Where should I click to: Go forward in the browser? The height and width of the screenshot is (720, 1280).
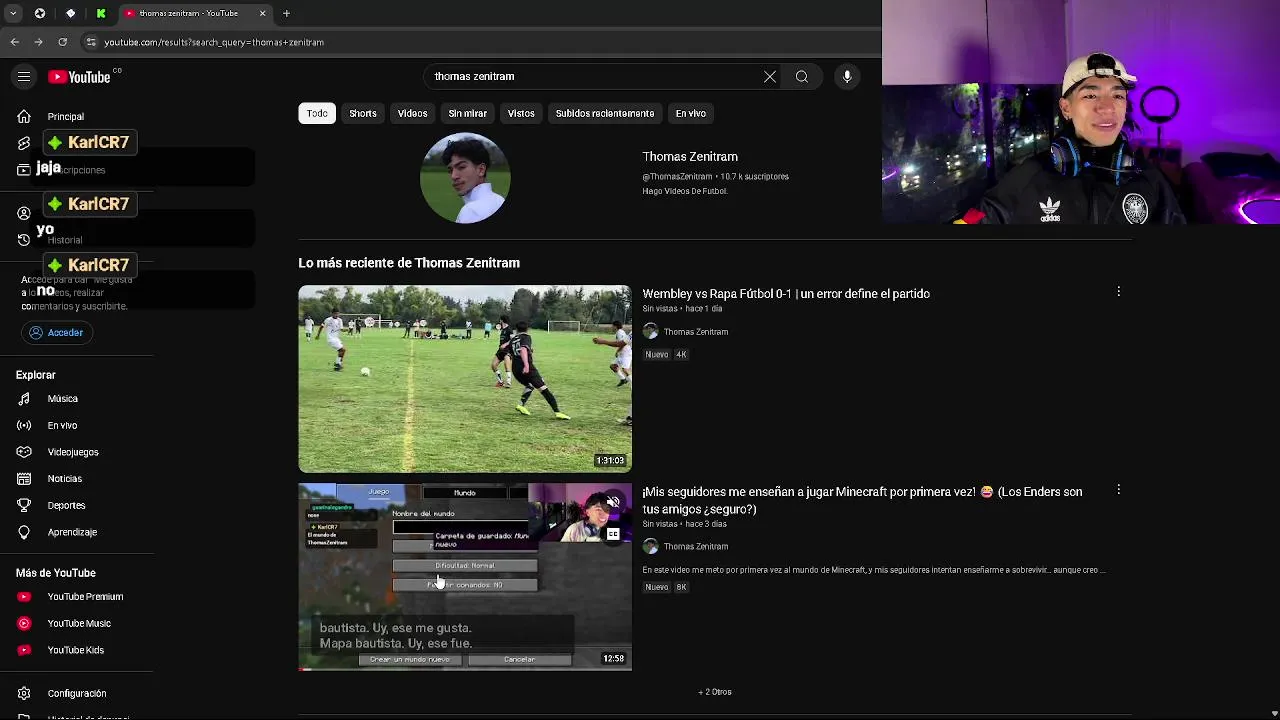(x=38, y=42)
